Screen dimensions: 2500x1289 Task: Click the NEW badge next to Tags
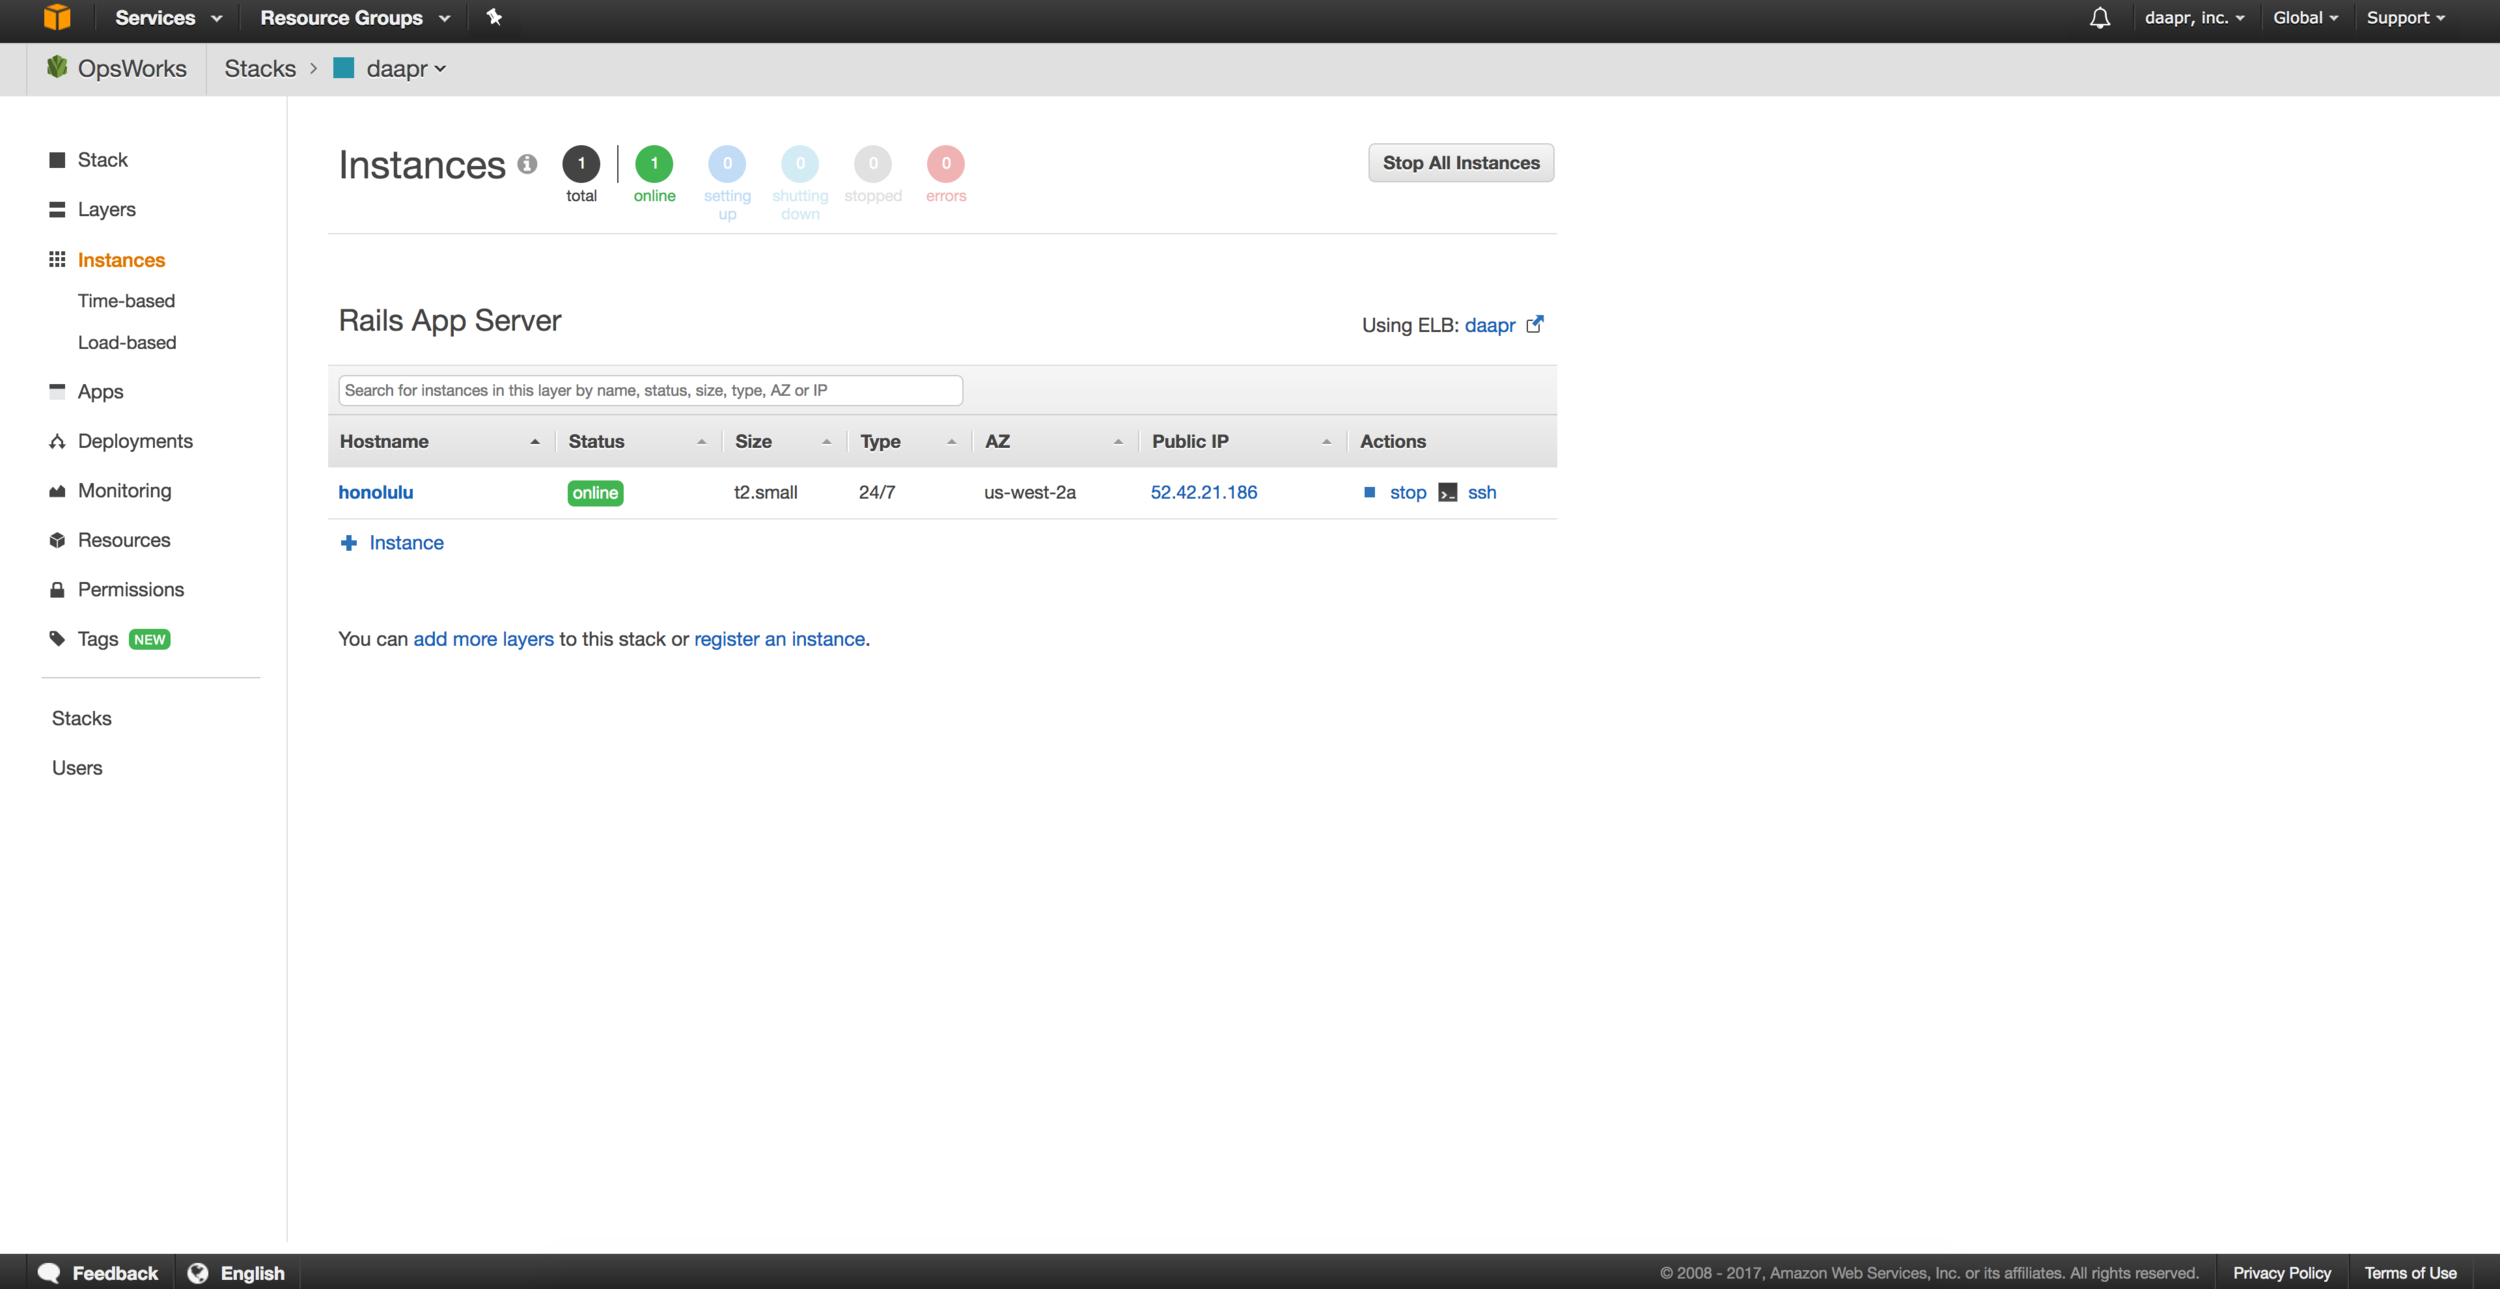coord(150,639)
